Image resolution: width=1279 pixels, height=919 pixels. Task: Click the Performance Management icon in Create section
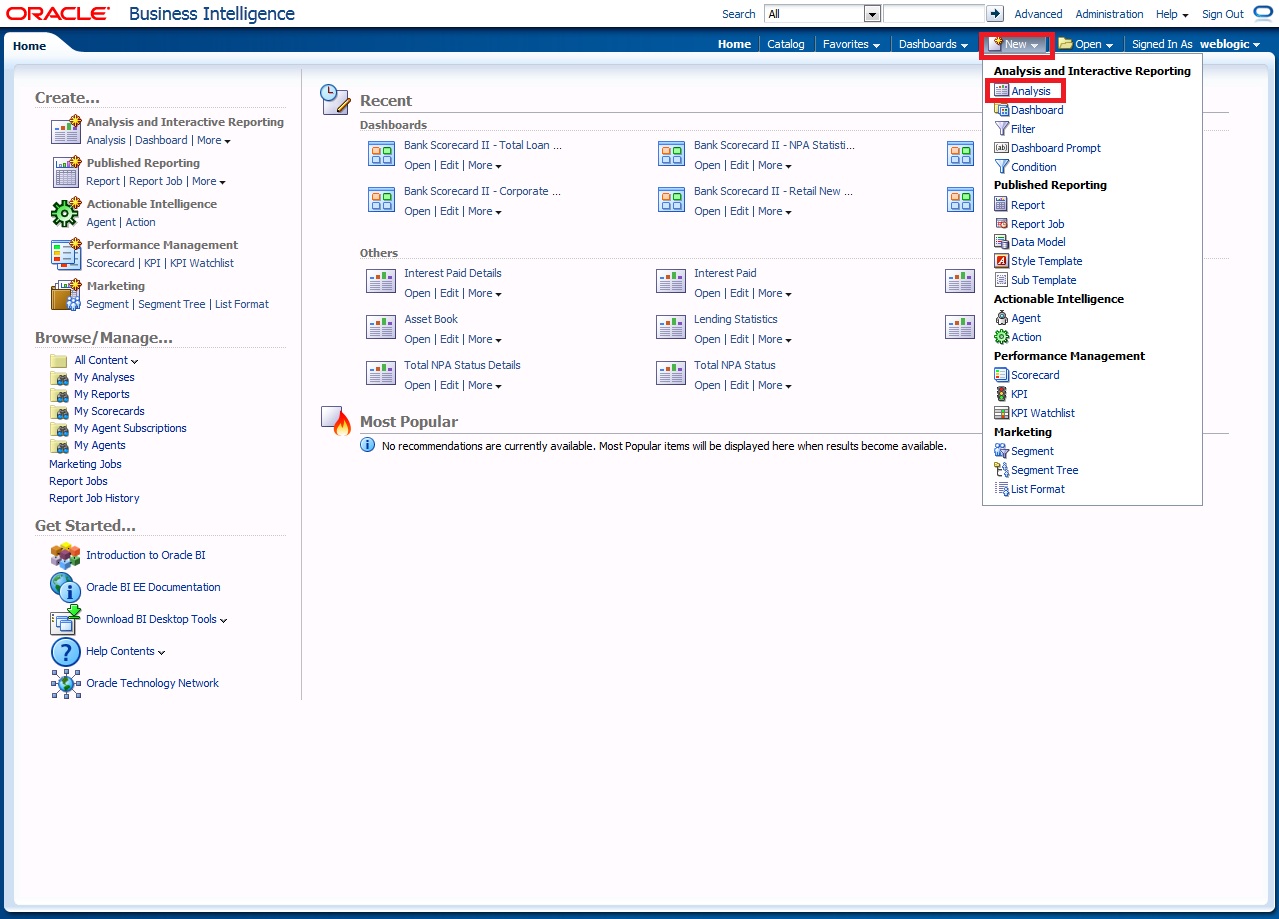[66, 254]
